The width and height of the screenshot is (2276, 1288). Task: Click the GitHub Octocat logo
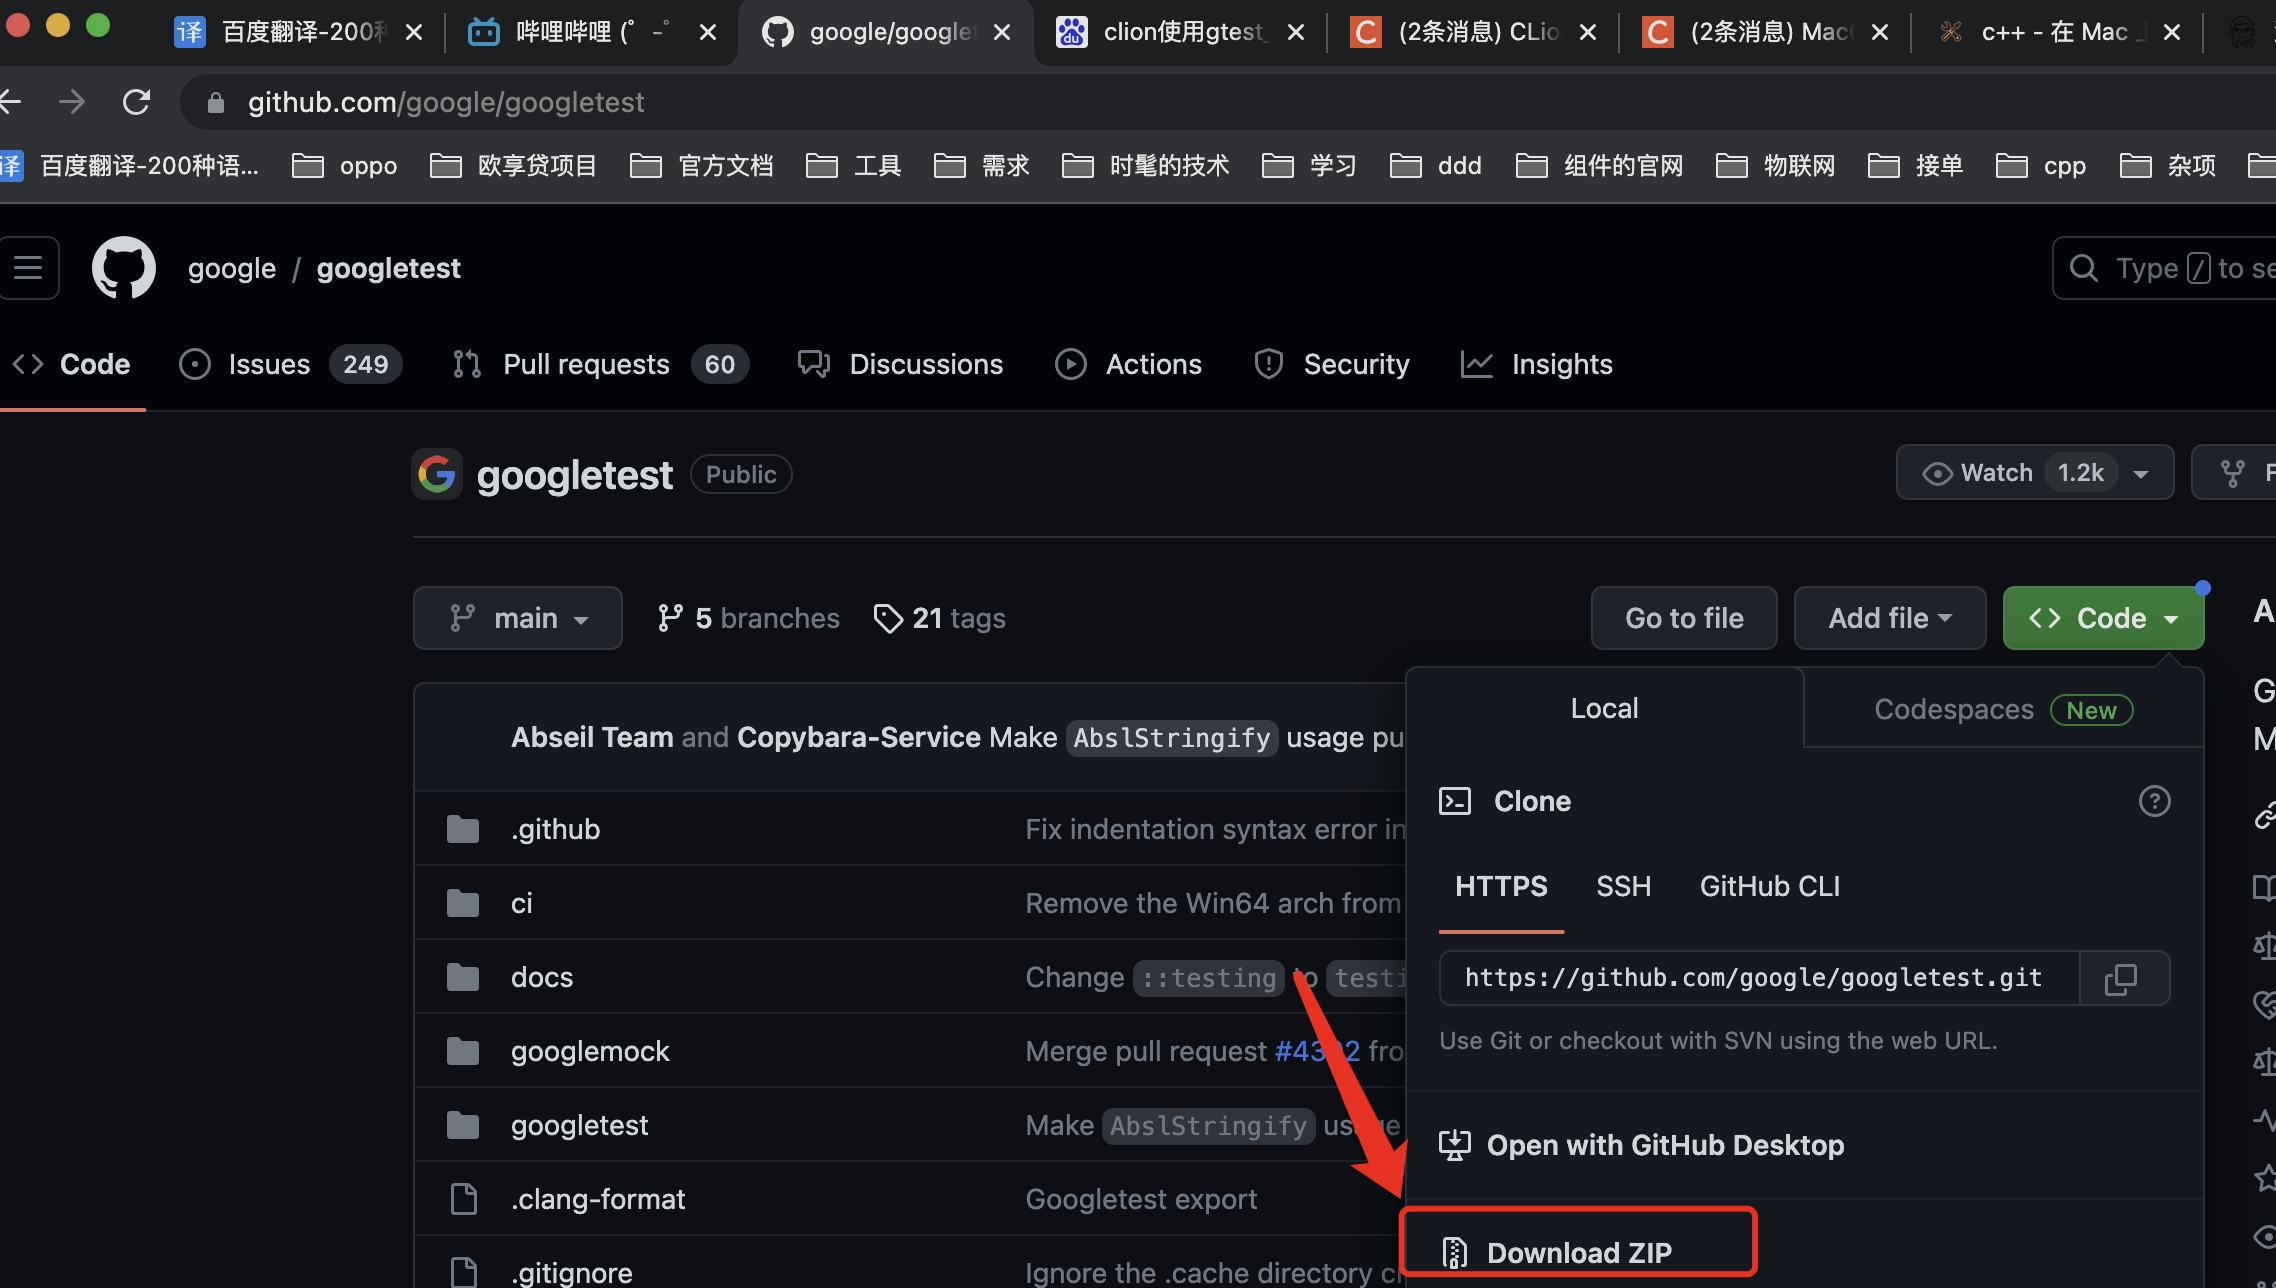(124, 268)
